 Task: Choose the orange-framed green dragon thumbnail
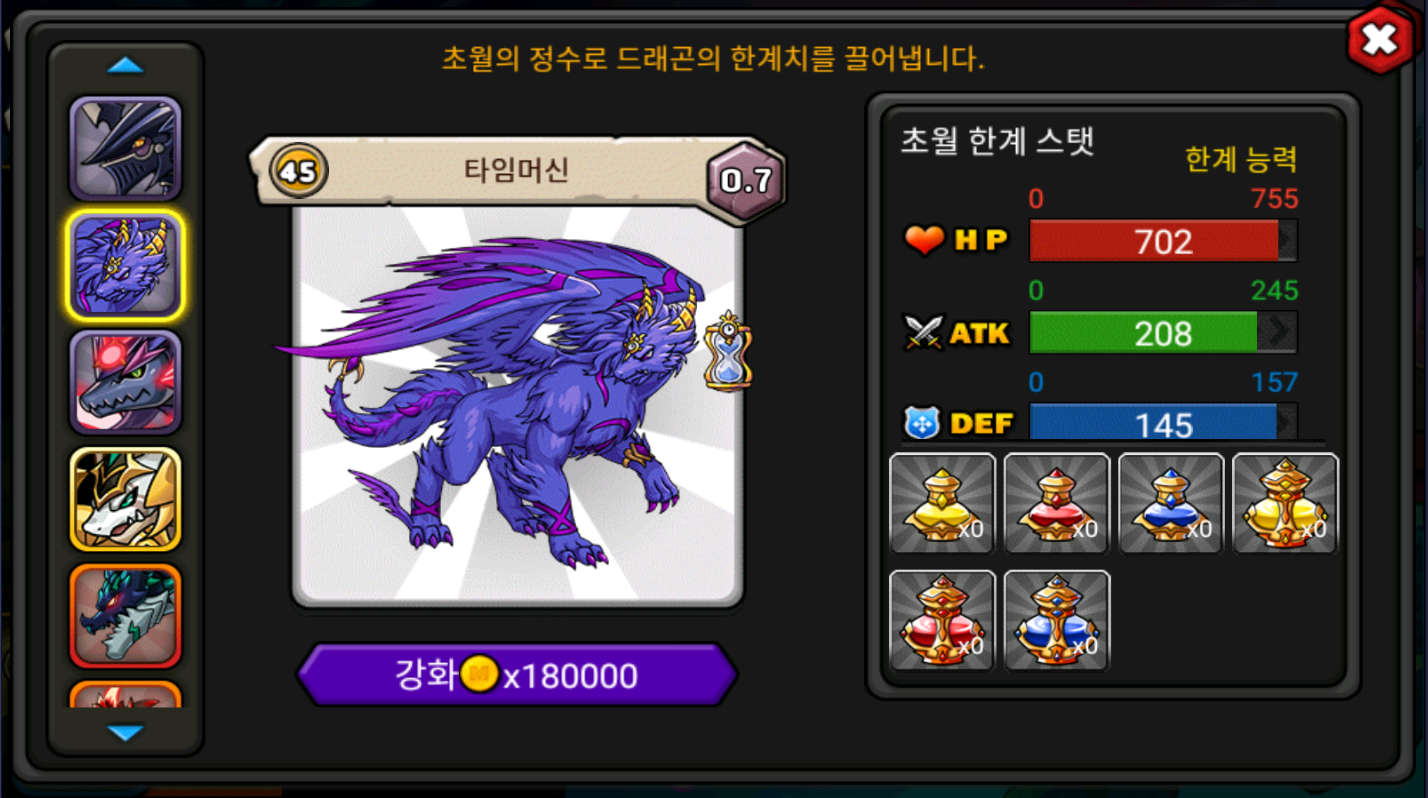pos(125,616)
